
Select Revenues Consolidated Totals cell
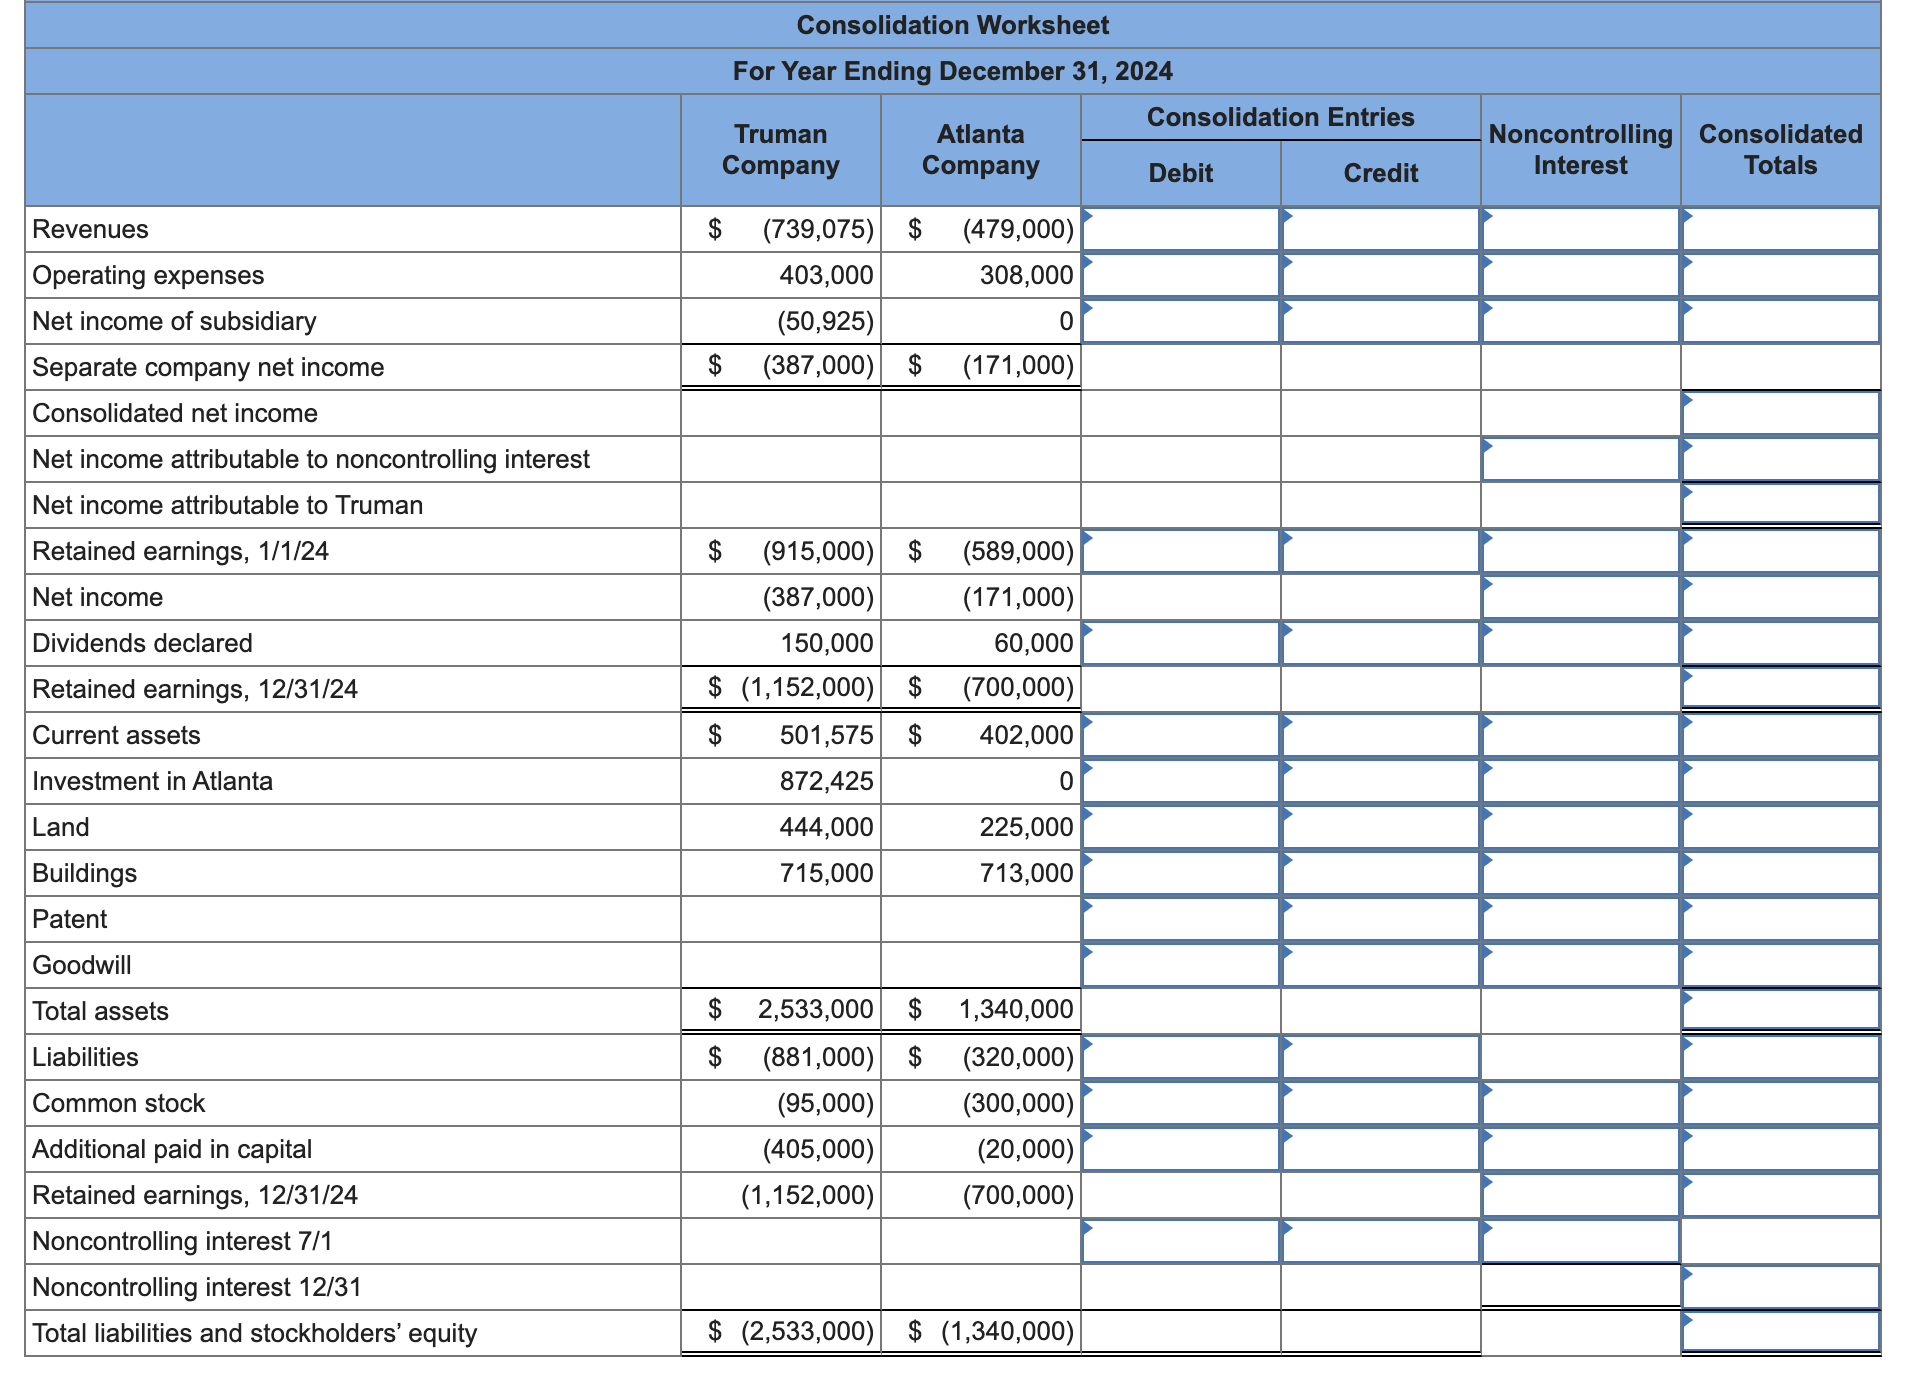click(x=1781, y=229)
